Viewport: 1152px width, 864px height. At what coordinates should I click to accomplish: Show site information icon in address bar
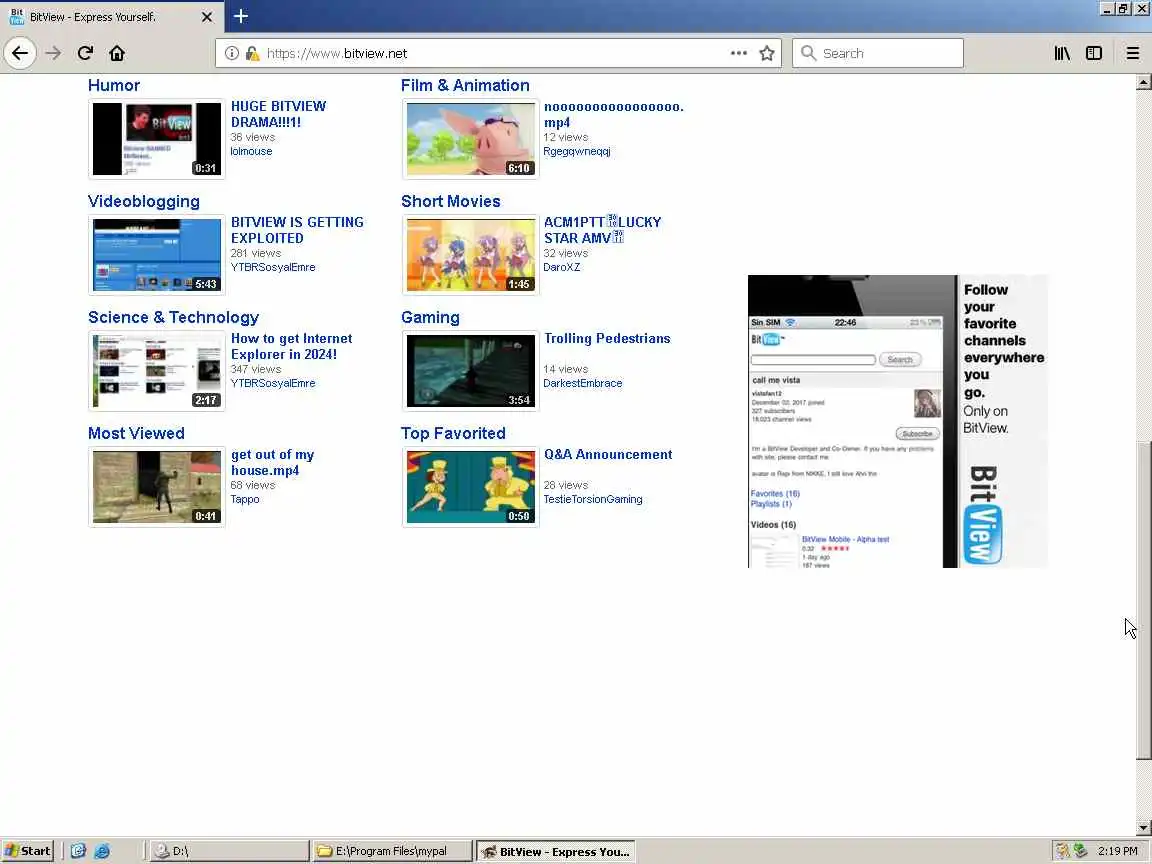231,53
